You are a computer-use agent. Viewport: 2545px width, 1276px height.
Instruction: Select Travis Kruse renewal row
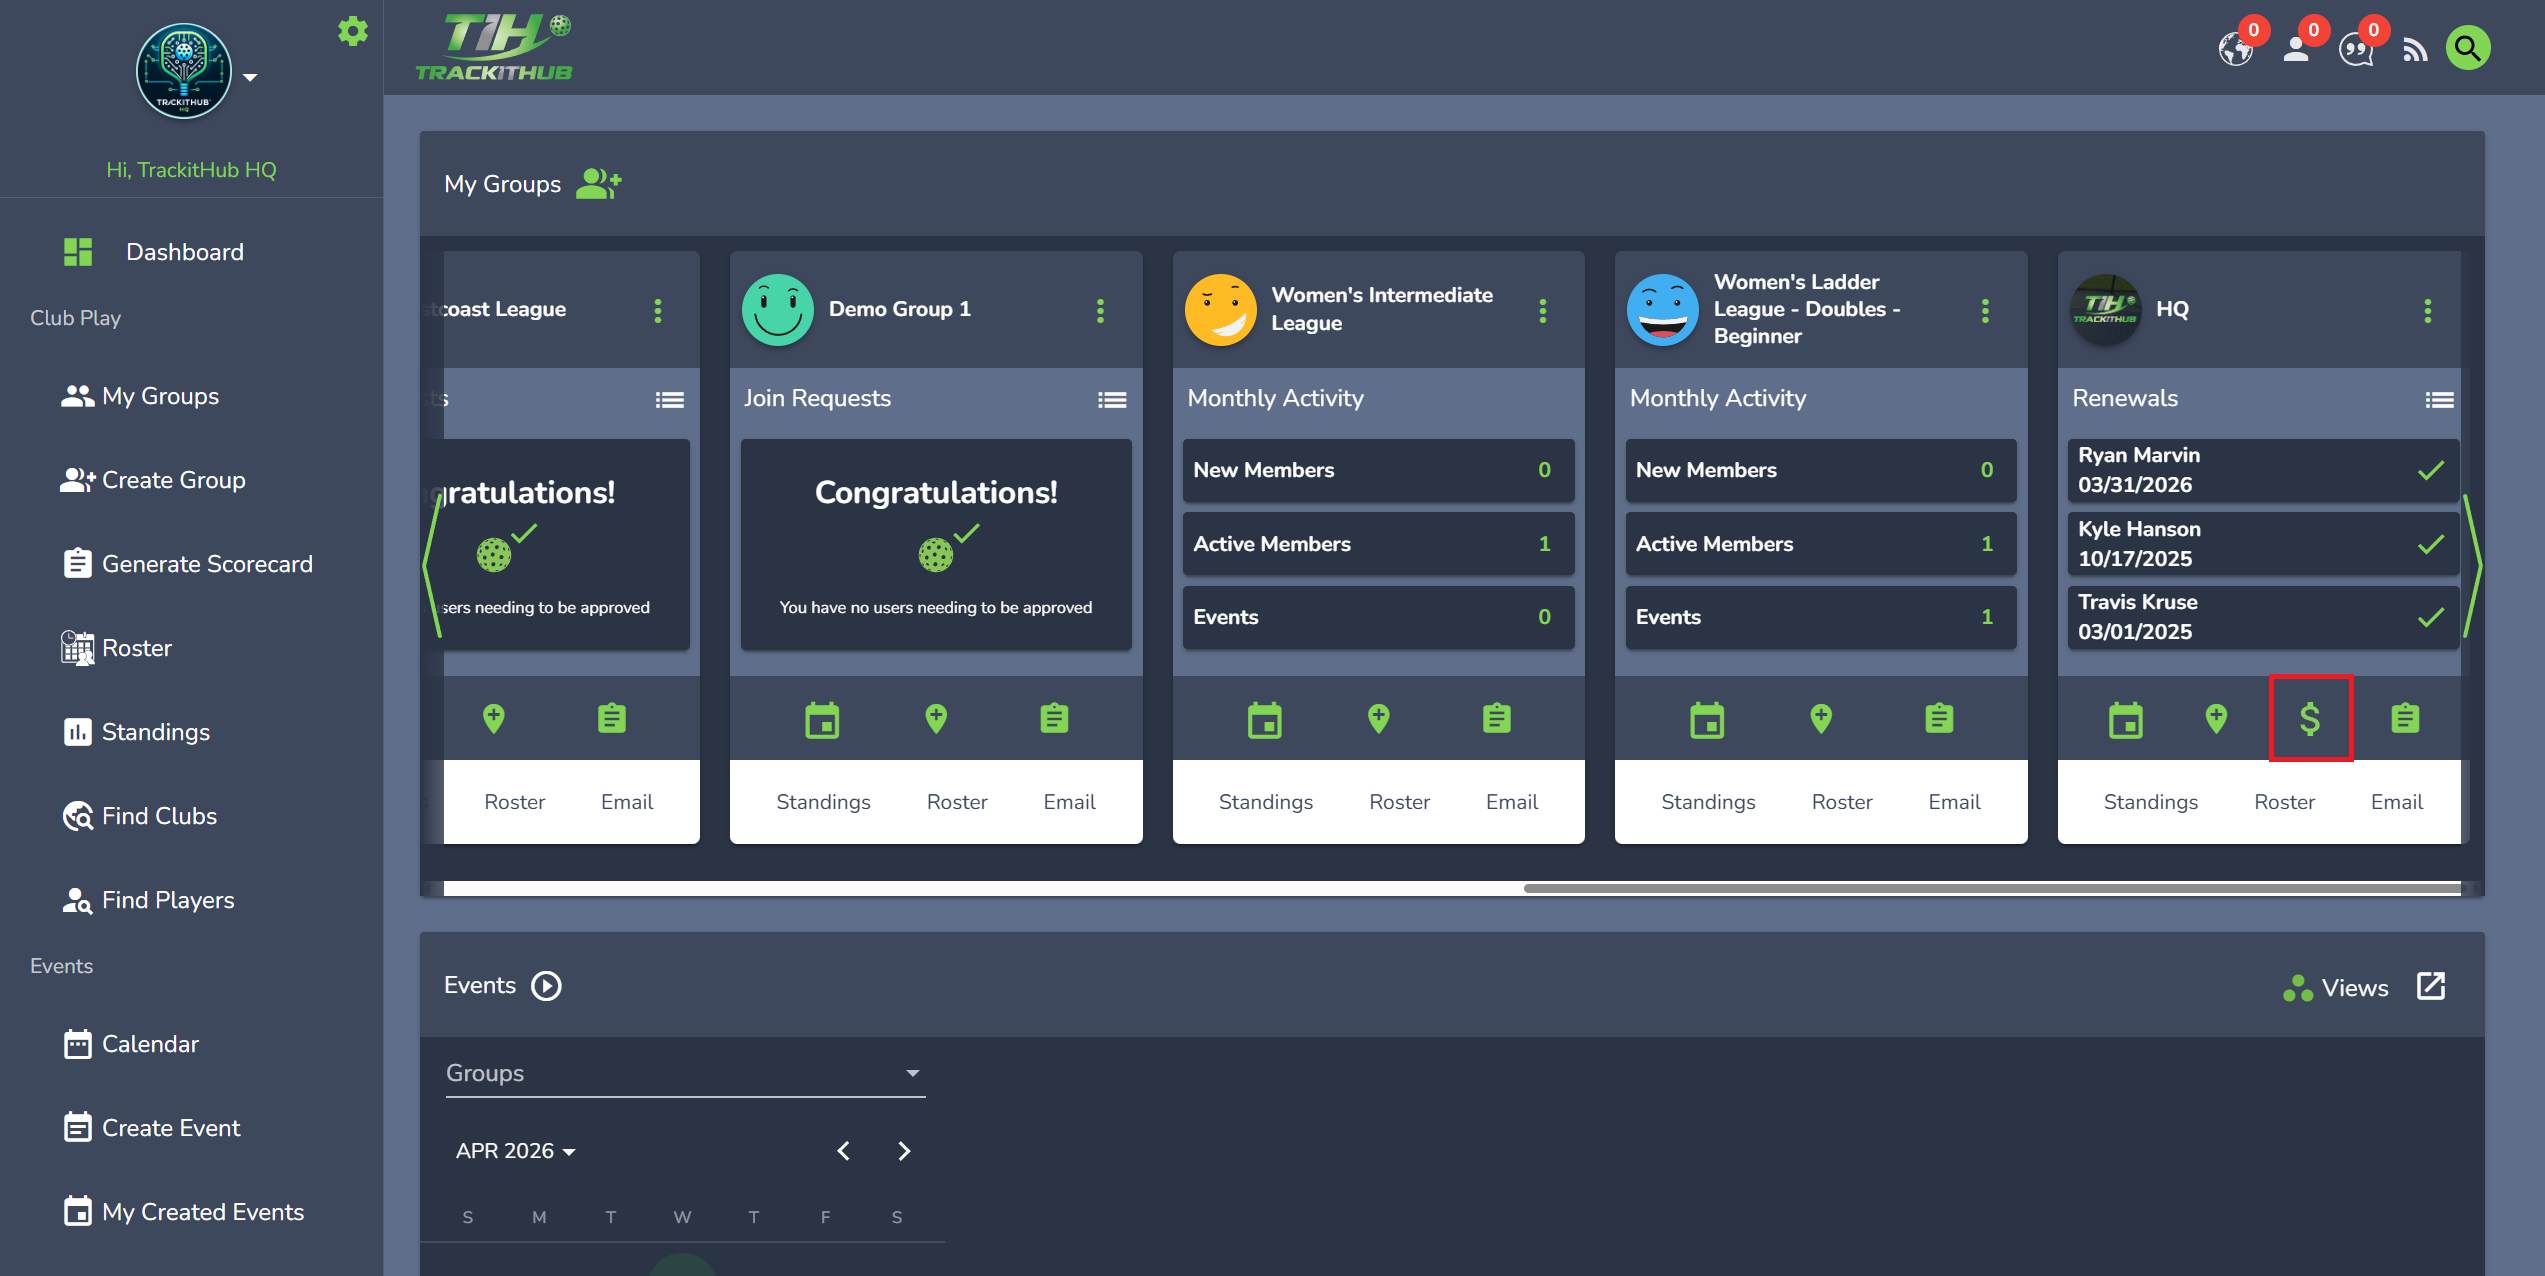coord(2262,617)
